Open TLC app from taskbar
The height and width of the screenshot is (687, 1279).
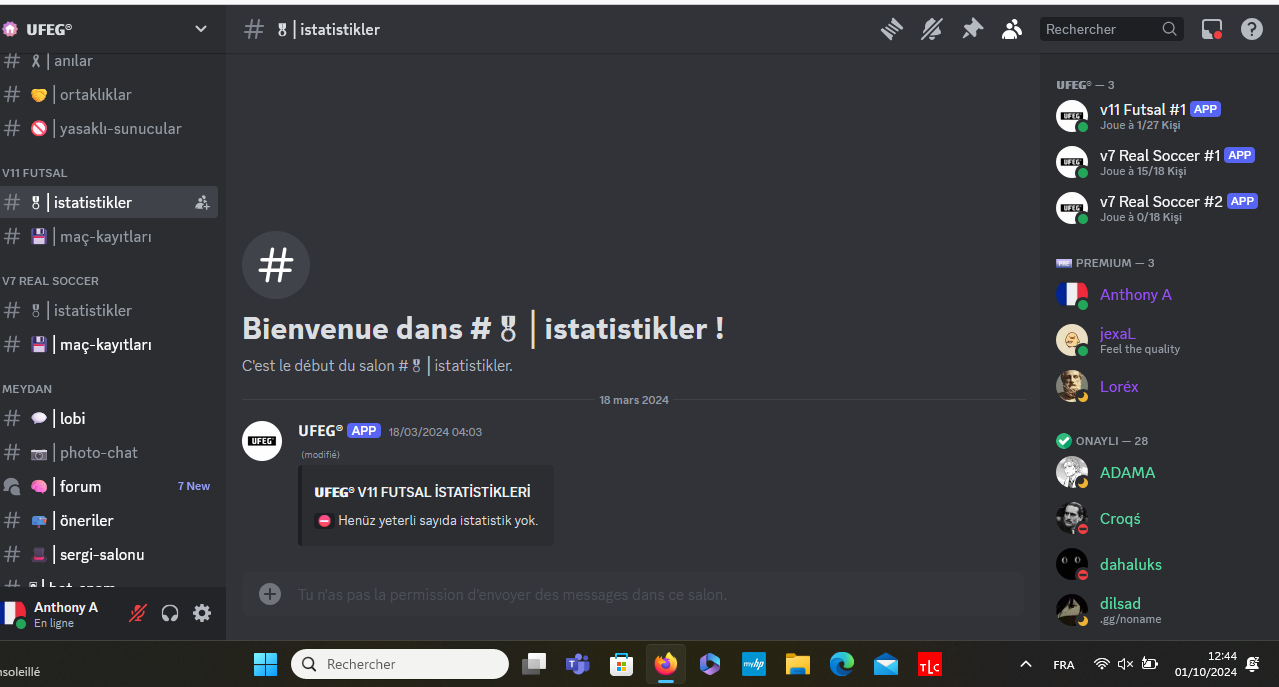930,664
